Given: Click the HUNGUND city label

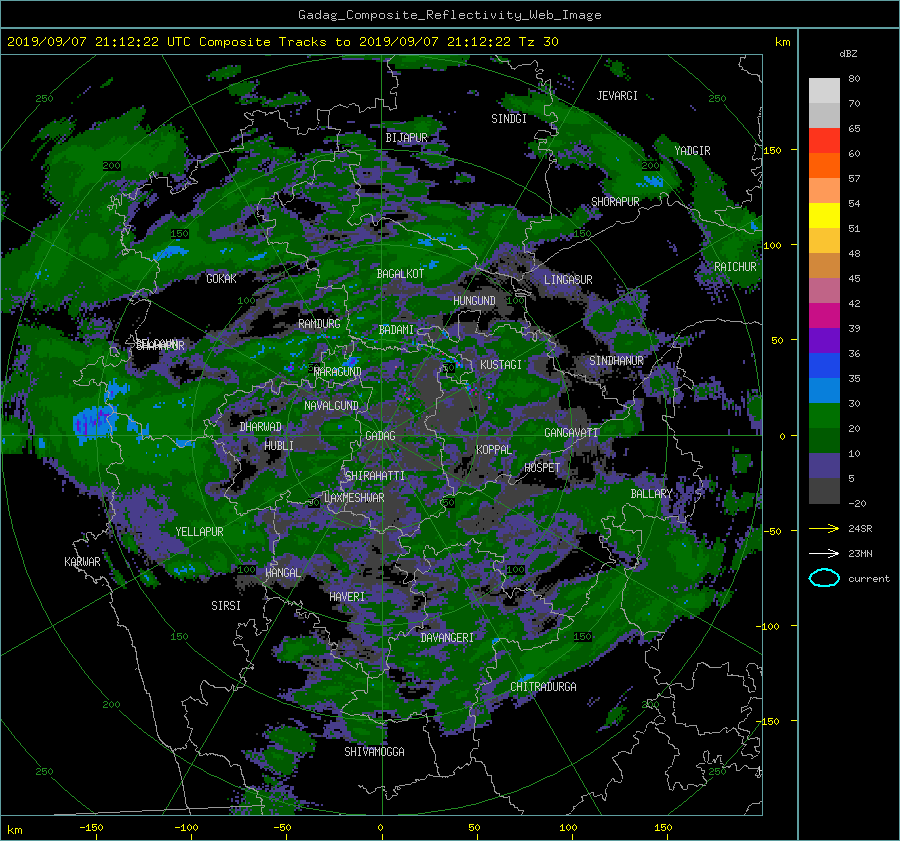Looking at the screenshot, I should pyautogui.click(x=474, y=301).
